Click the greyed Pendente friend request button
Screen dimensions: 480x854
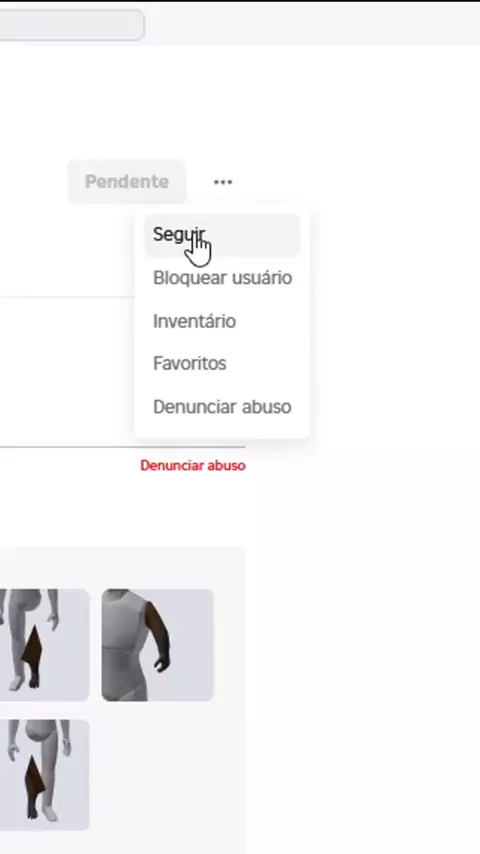pos(127,182)
